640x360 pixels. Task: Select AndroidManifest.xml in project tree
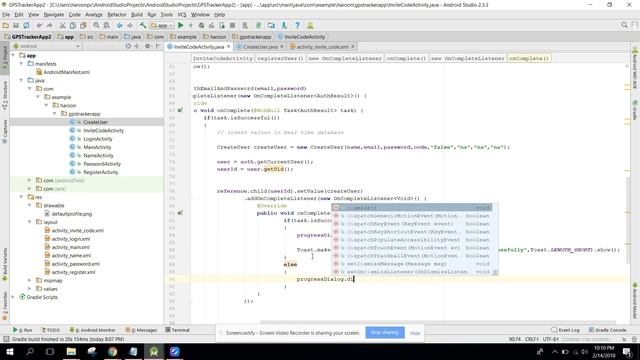coord(66,72)
